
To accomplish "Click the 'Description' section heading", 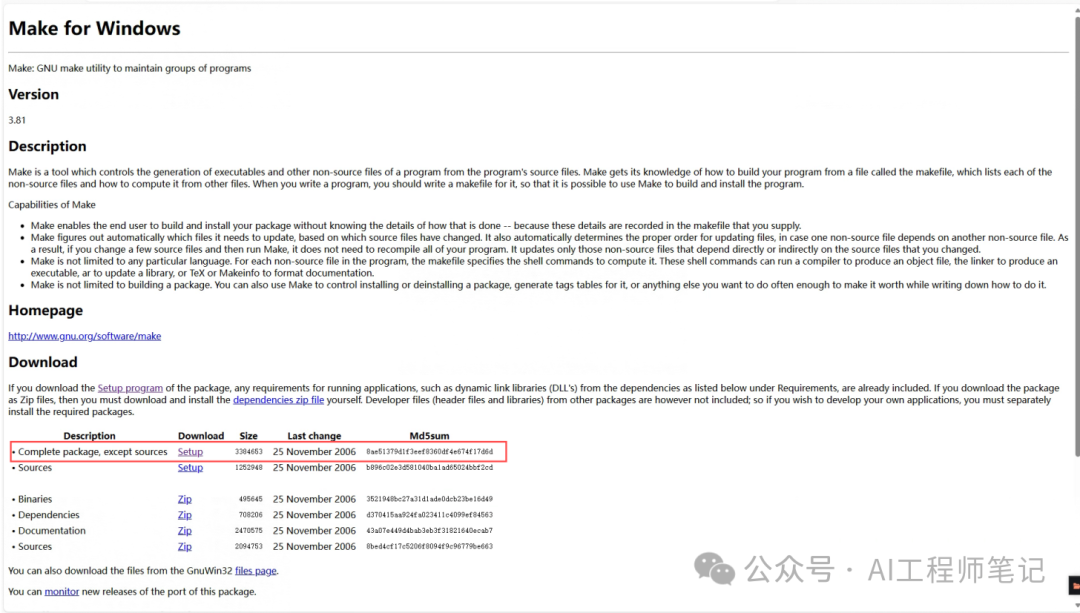I will pos(48,146).
